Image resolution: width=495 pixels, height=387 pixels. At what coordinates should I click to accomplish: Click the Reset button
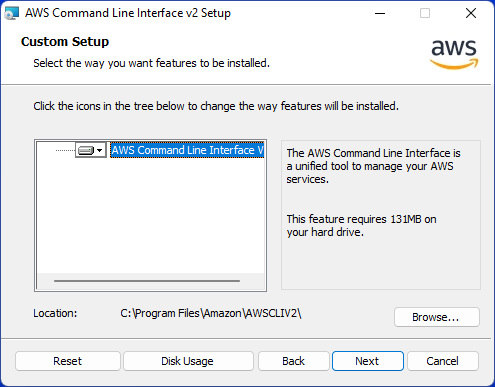[68, 361]
